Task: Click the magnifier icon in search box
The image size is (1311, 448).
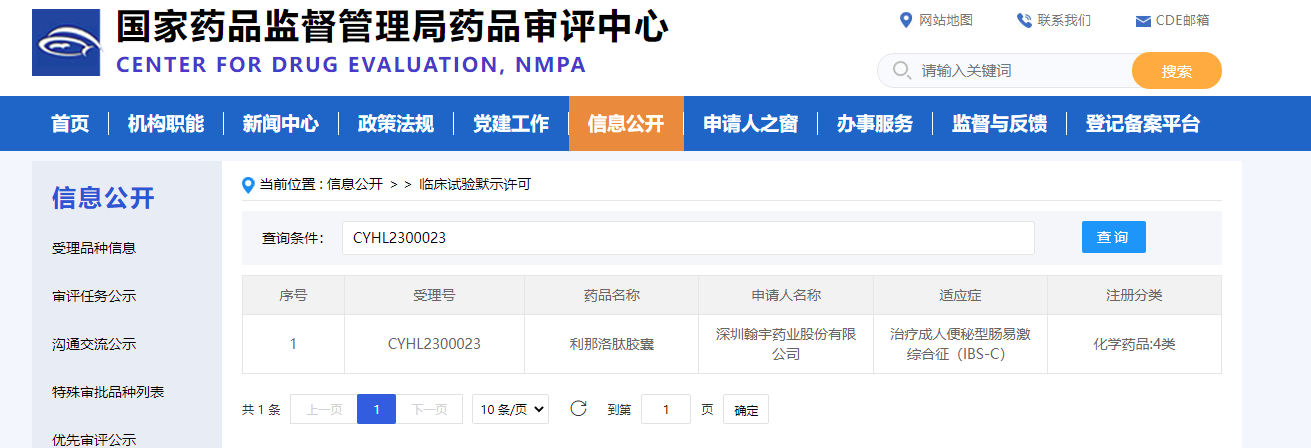Action: click(x=901, y=71)
